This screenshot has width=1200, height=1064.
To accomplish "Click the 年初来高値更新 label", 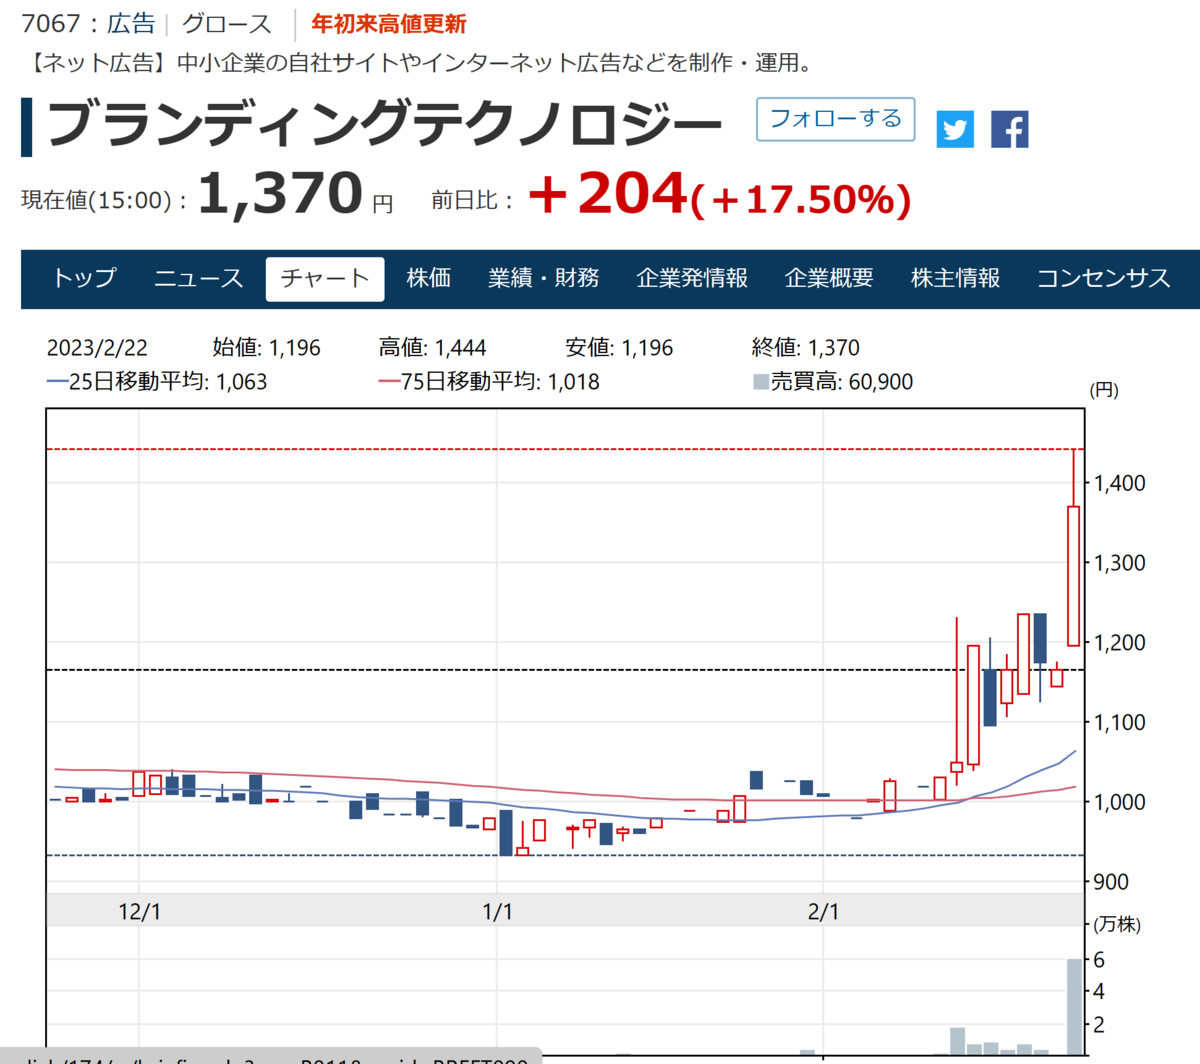I will pyautogui.click(x=388, y=24).
